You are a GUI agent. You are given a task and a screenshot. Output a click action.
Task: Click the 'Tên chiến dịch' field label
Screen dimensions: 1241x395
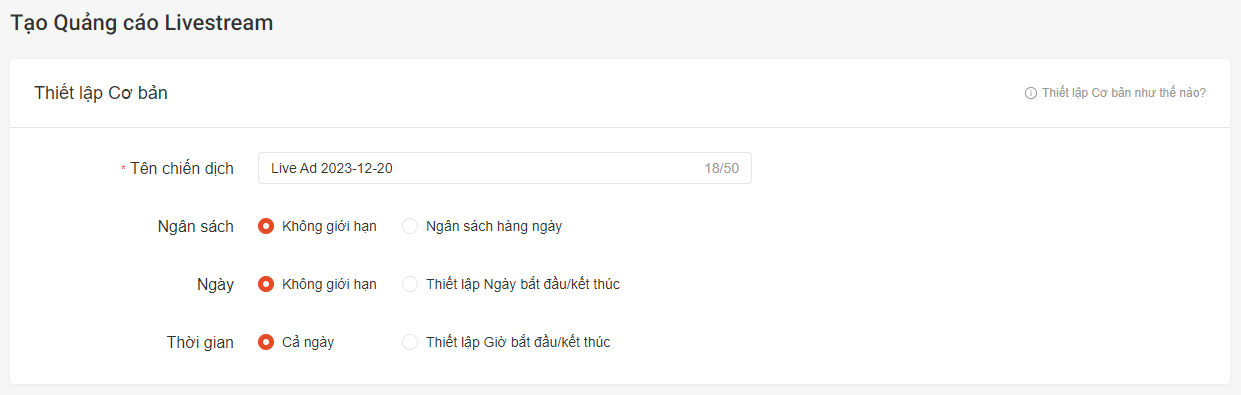point(182,168)
